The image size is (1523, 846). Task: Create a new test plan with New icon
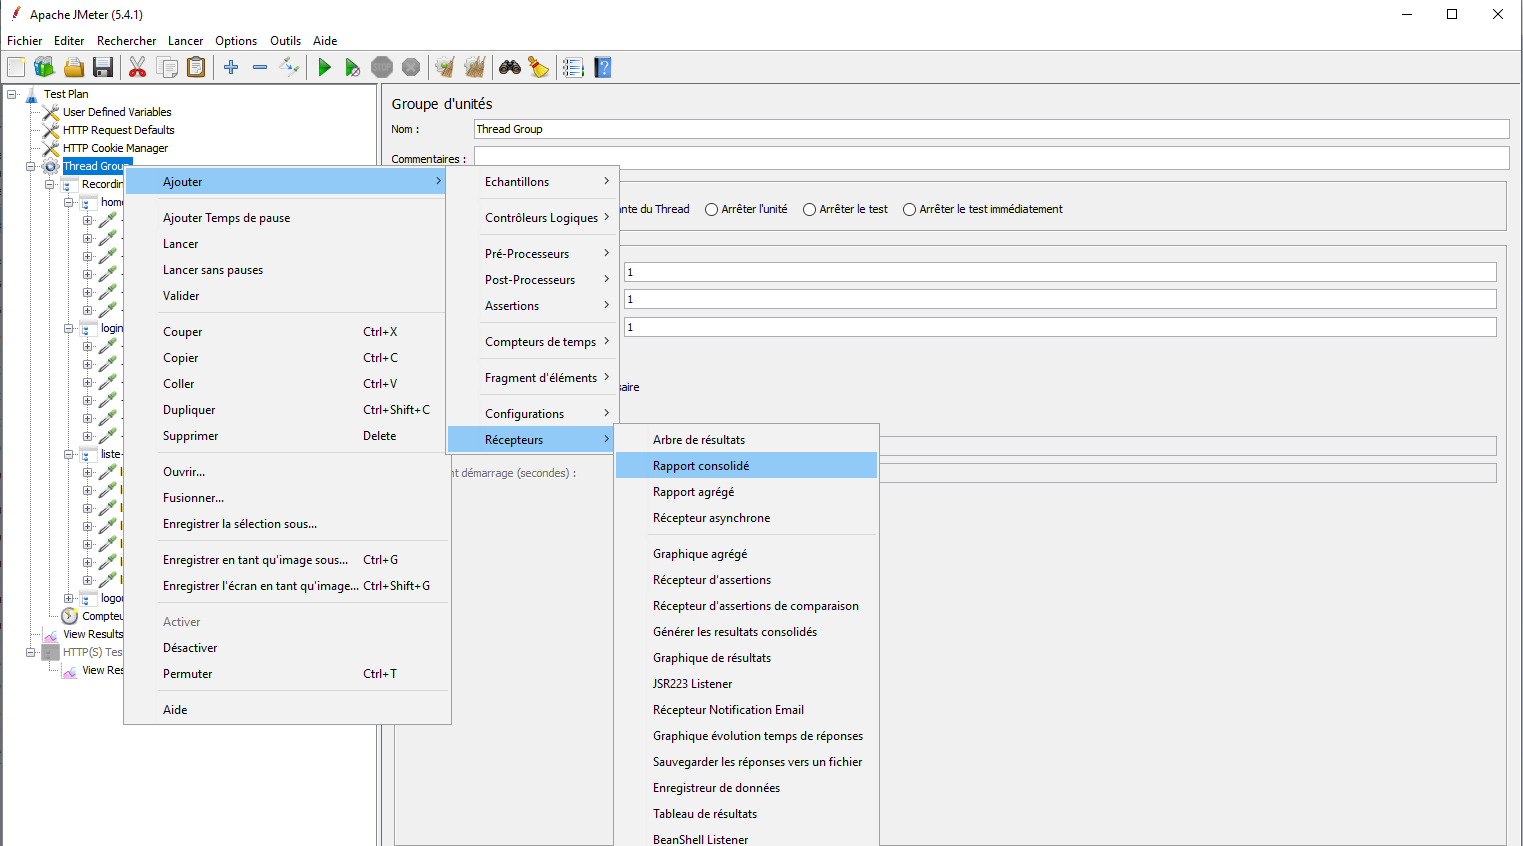16,67
